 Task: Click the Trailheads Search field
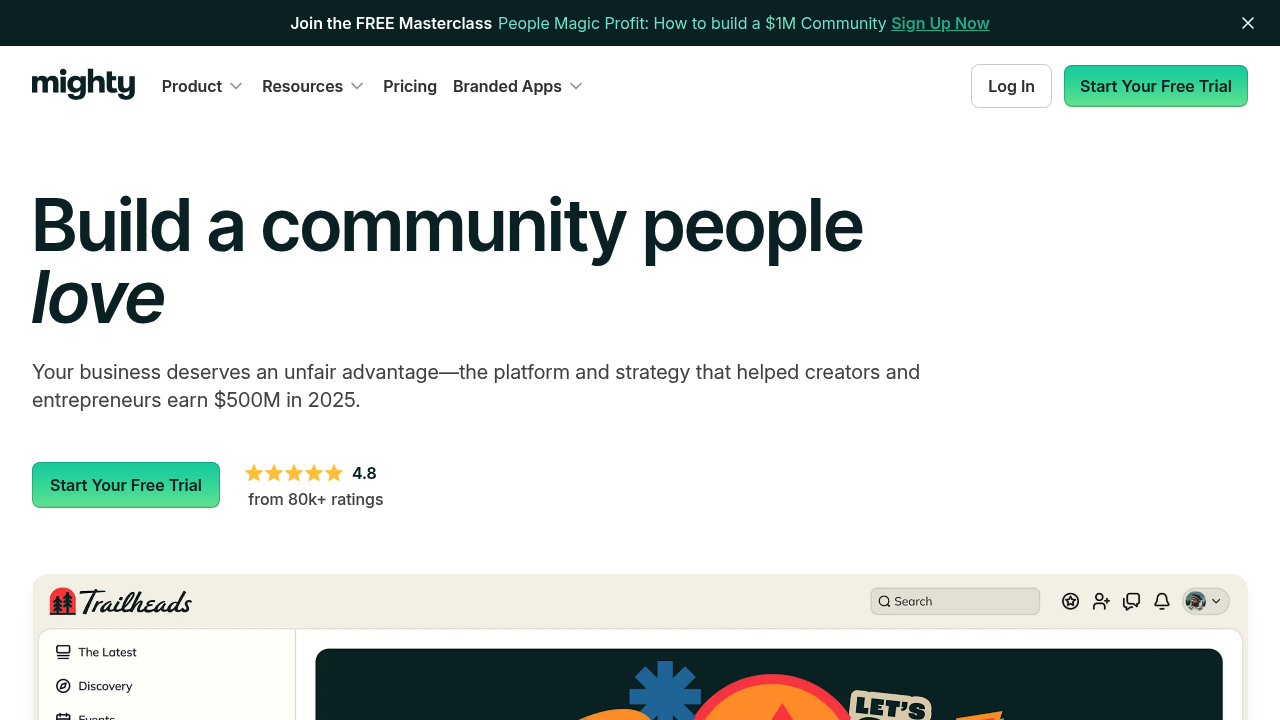coord(955,601)
